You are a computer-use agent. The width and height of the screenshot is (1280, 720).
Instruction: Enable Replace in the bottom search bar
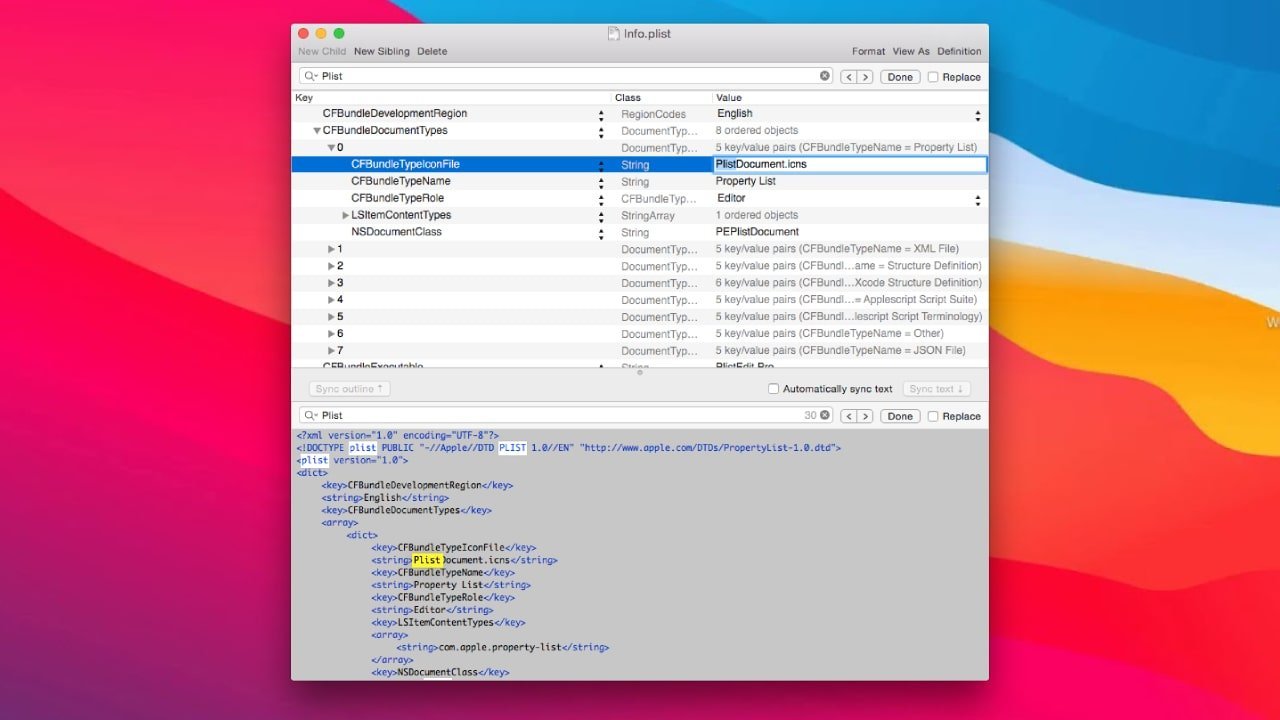pyautogui.click(x=933, y=416)
